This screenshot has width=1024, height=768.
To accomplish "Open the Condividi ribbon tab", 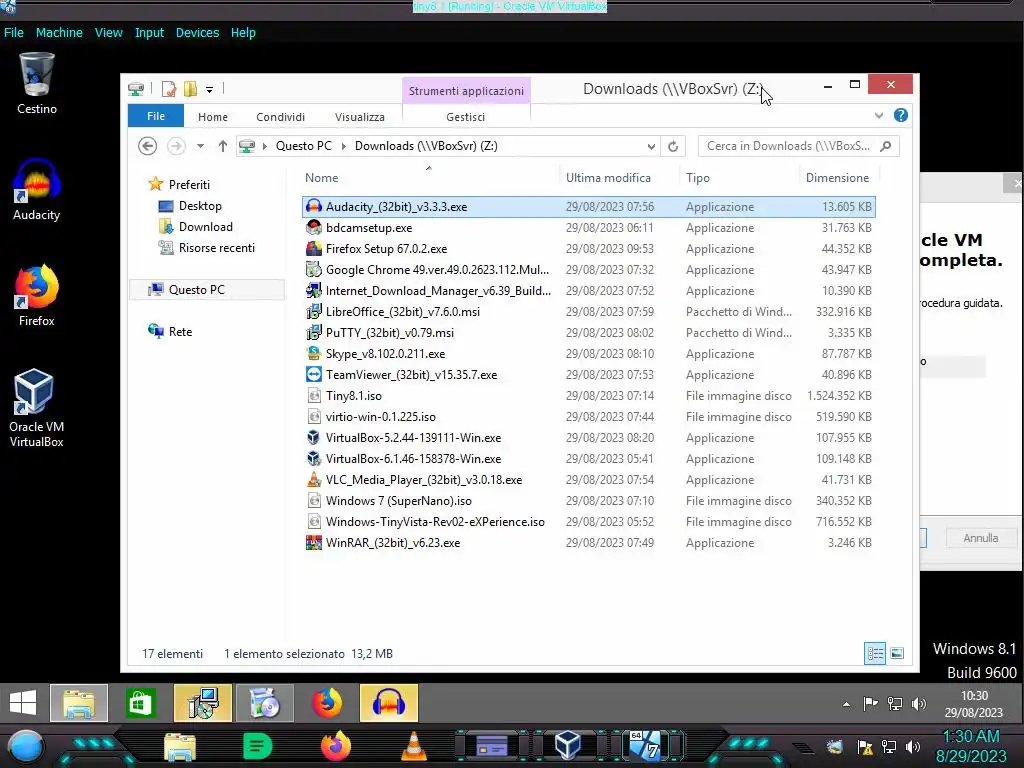I will coord(280,117).
